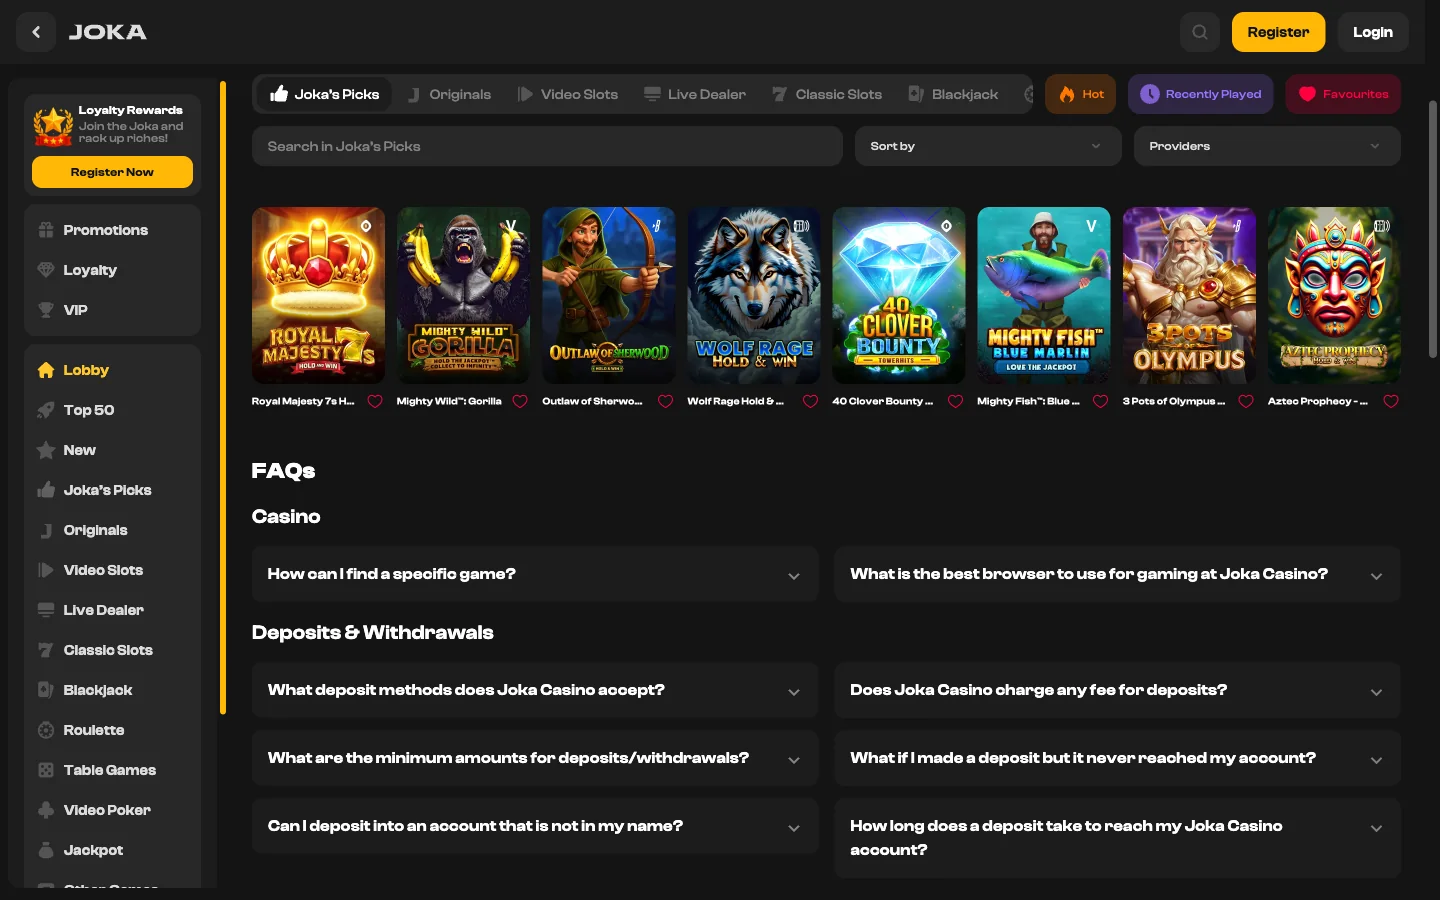Open search via magnifier icon in header

(x=1200, y=32)
